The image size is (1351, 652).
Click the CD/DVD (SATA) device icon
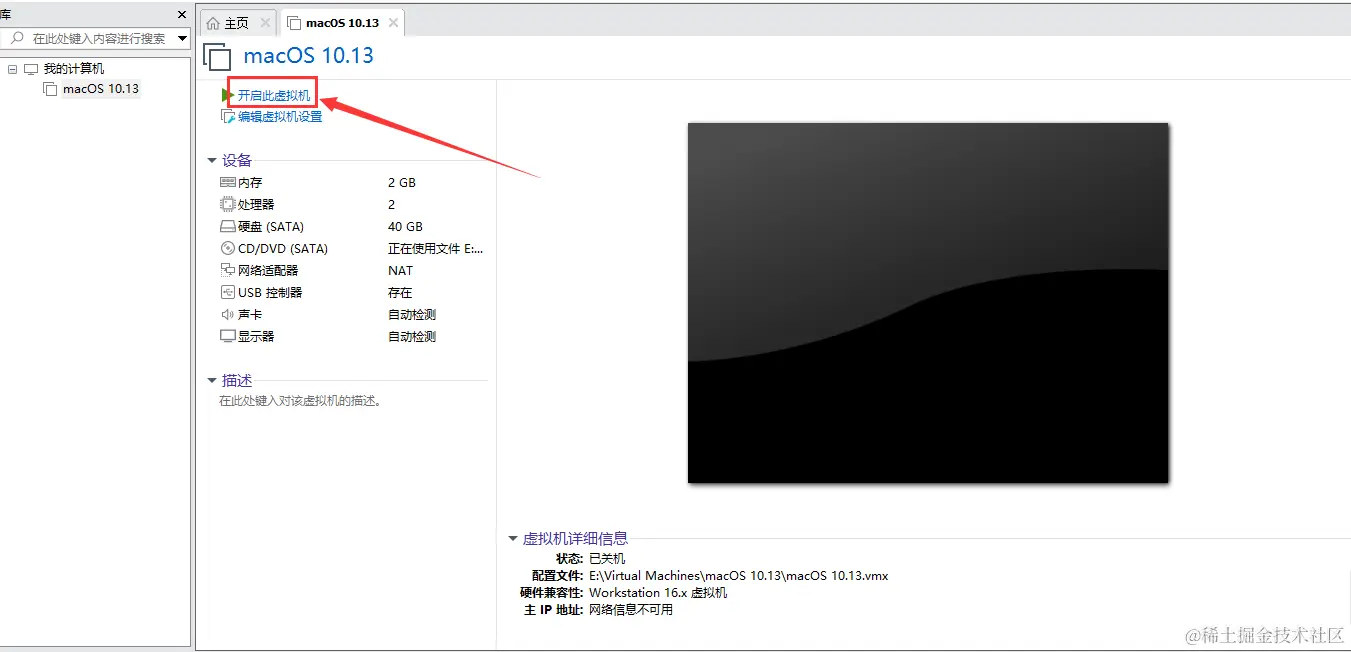(228, 248)
